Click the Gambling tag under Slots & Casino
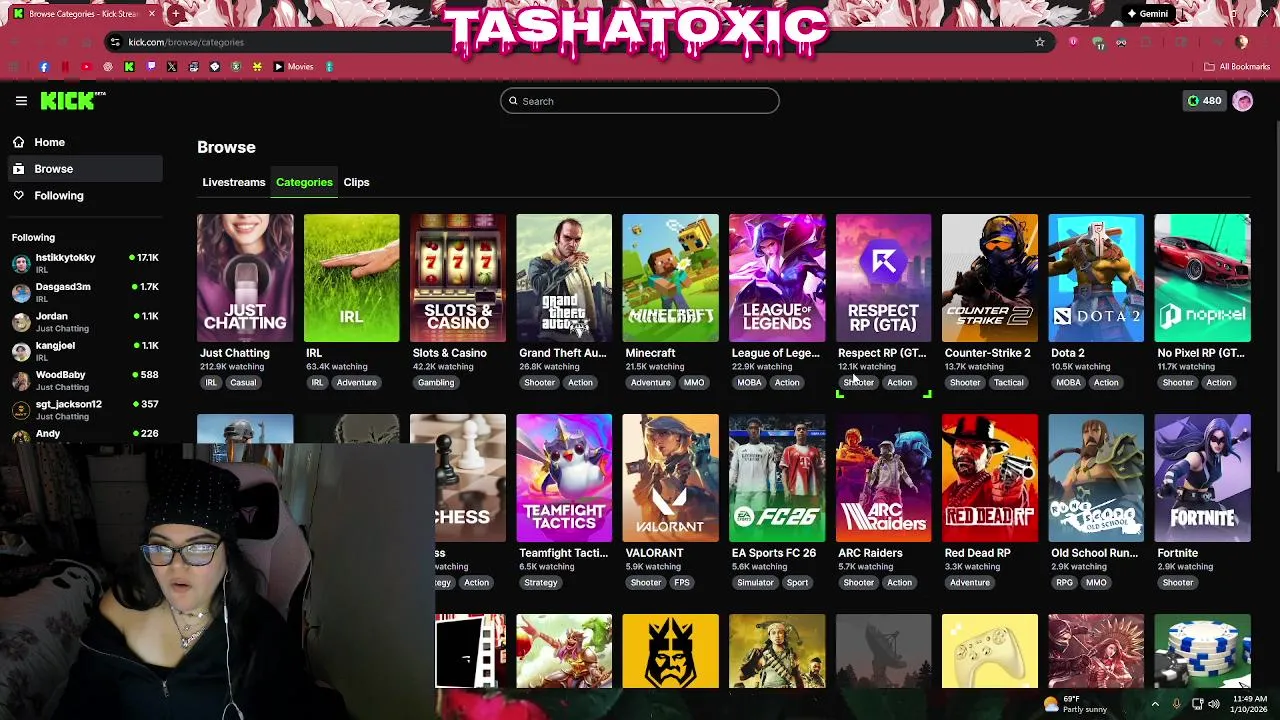This screenshot has height=720, width=1280. click(x=436, y=382)
